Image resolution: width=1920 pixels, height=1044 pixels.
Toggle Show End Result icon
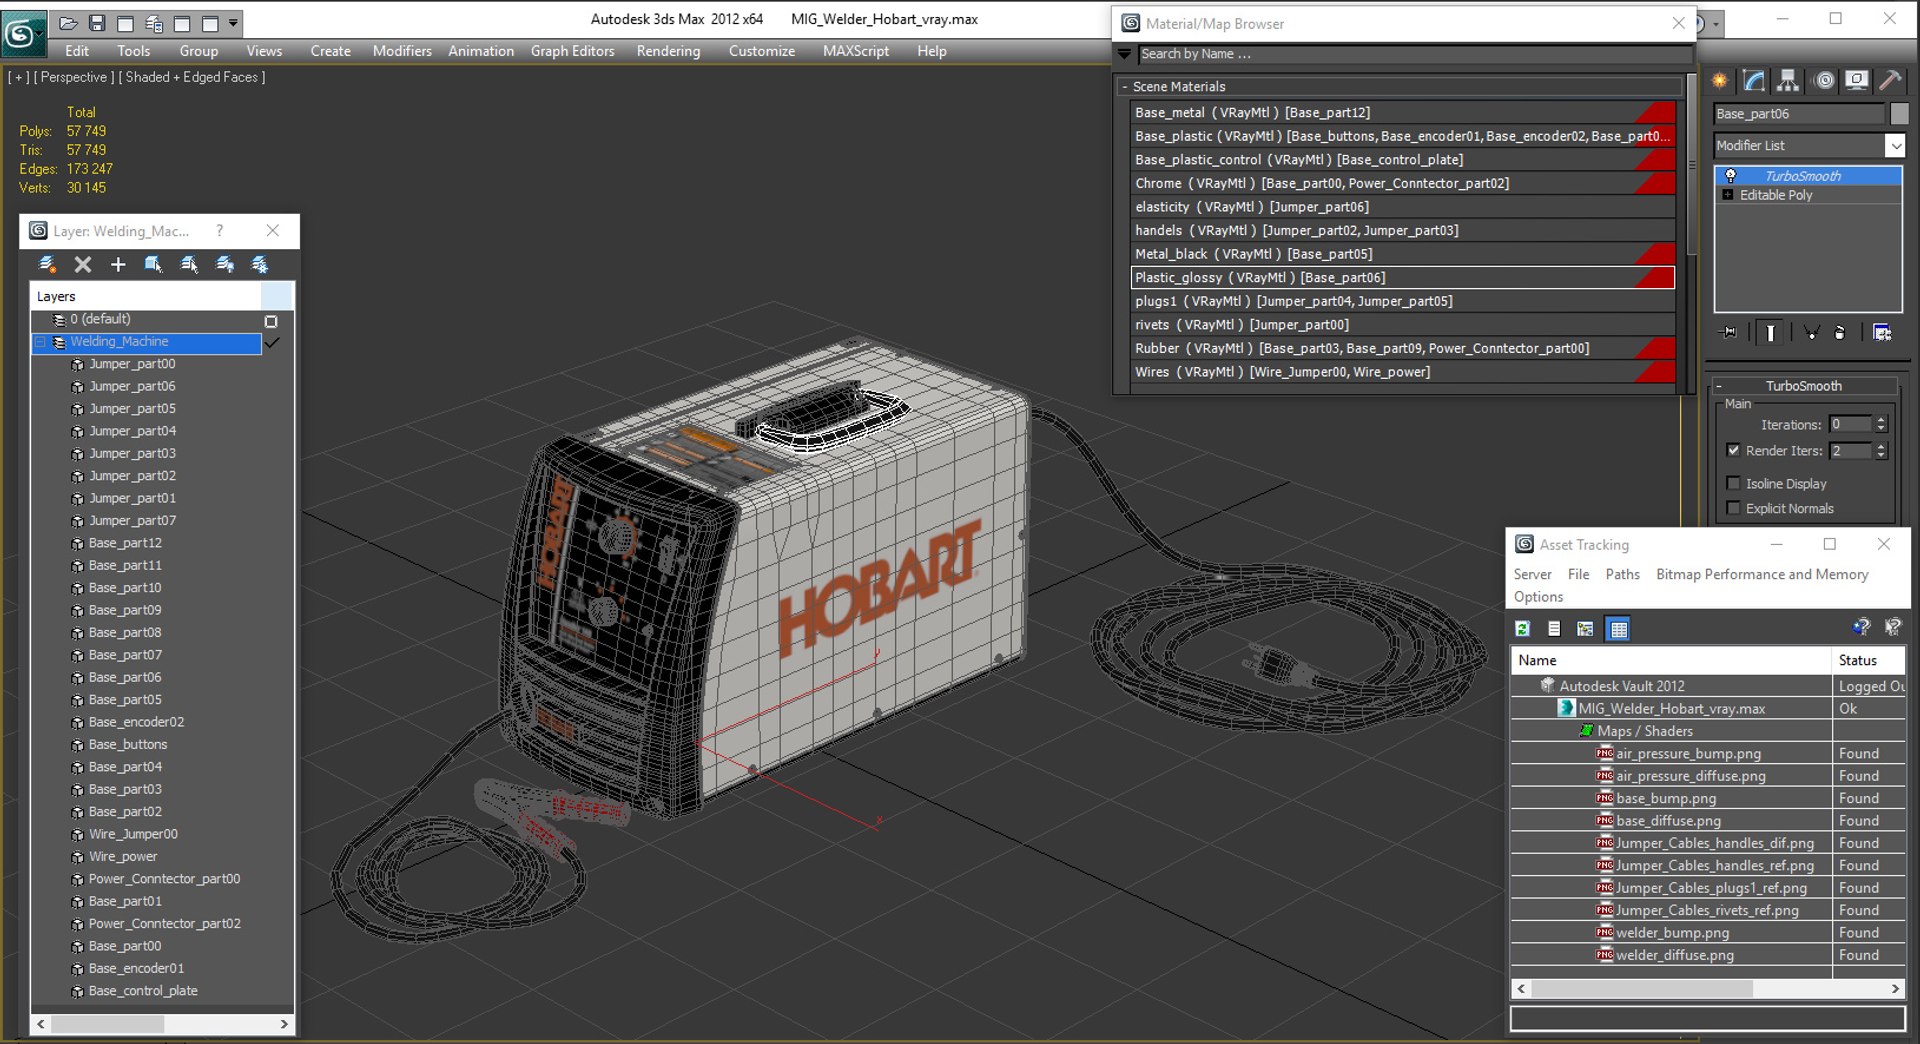click(x=1770, y=333)
